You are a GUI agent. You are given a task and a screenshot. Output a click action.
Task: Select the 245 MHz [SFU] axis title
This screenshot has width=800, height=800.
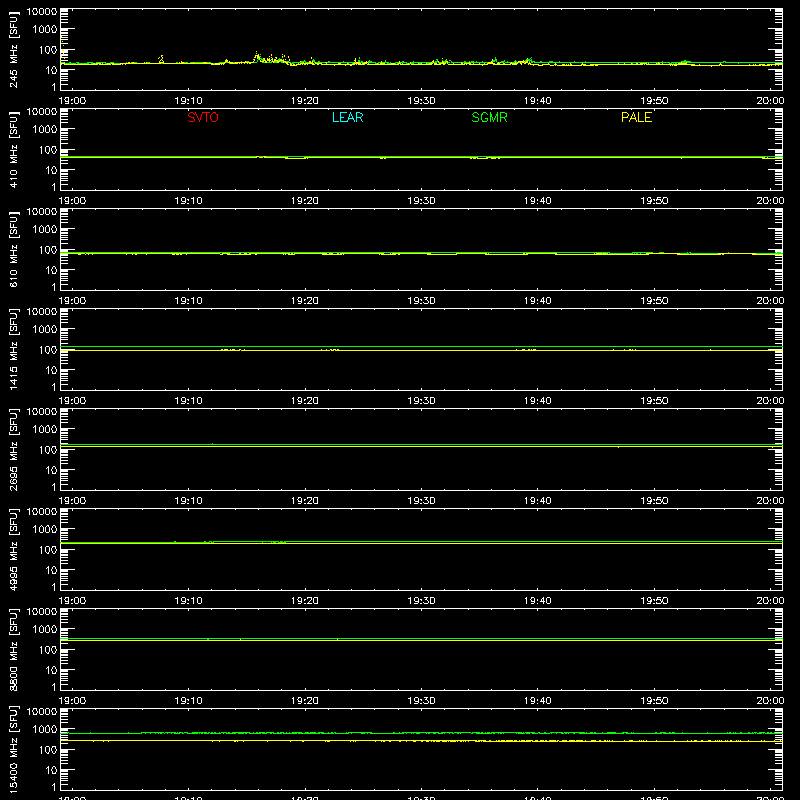13,49
